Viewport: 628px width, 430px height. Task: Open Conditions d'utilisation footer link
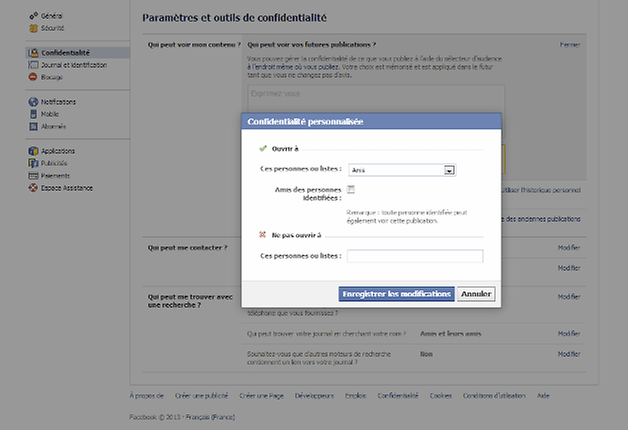pos(494,396)
